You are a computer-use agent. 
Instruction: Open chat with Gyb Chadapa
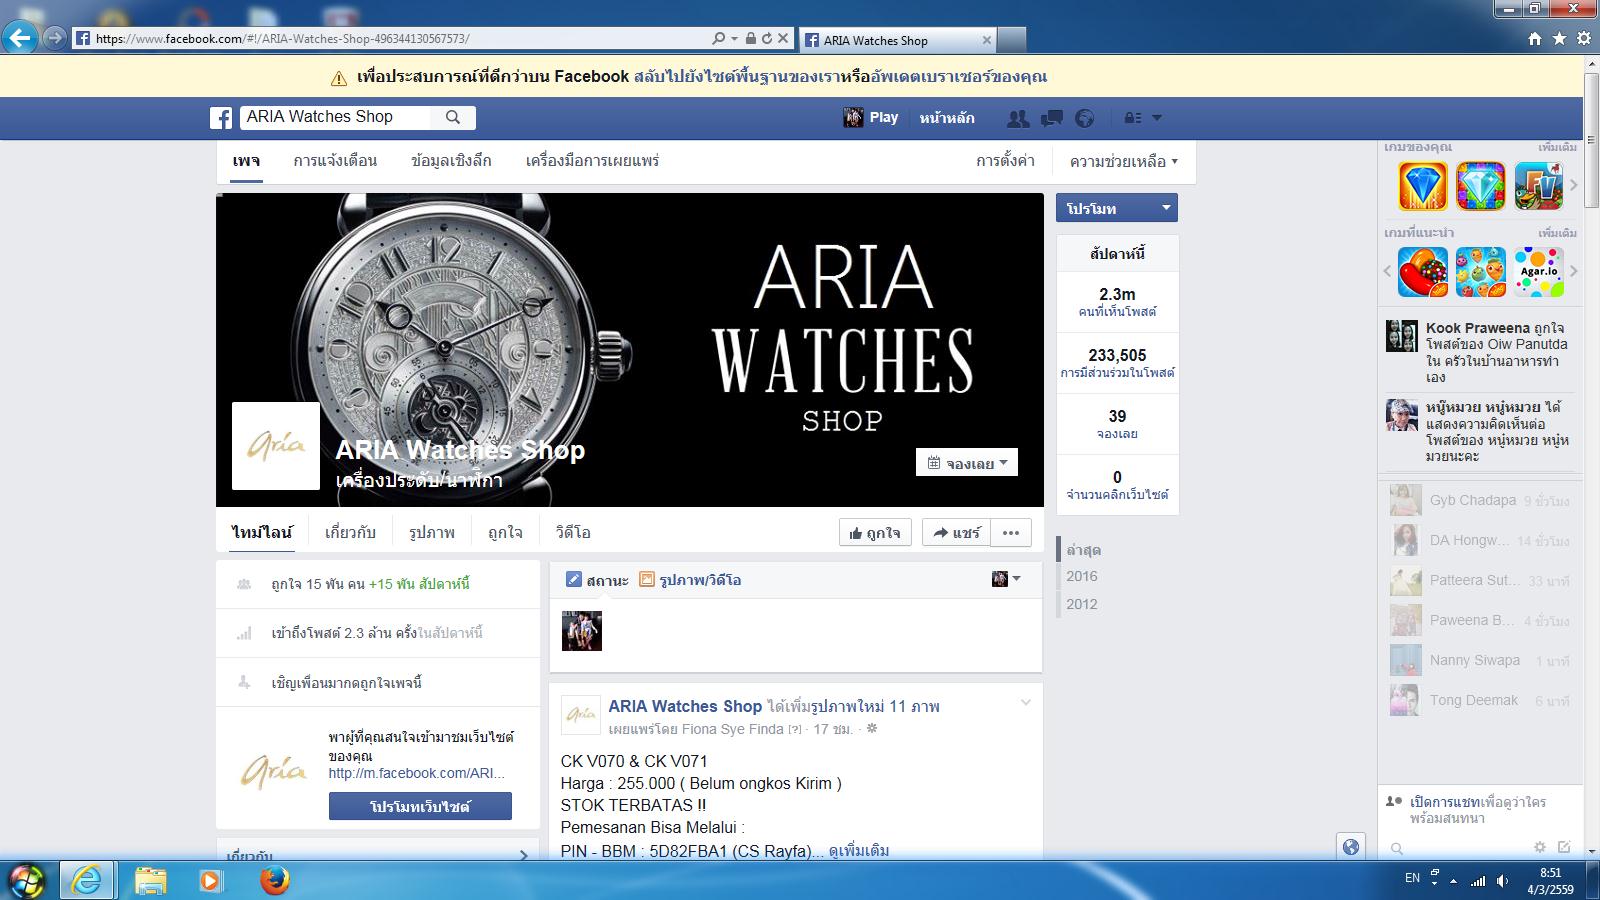1479,500
